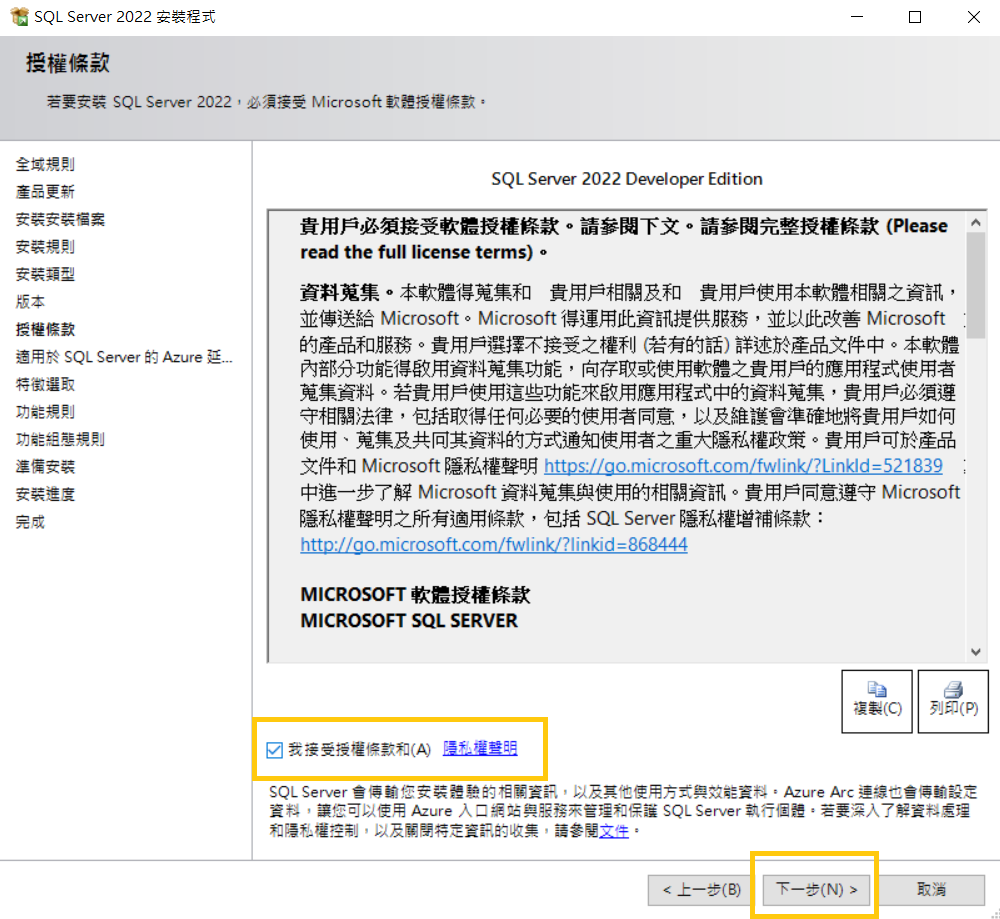Select 準備安裝 step in sidebar
This screenshot has width=1000, height=919.
click(45, 467)
